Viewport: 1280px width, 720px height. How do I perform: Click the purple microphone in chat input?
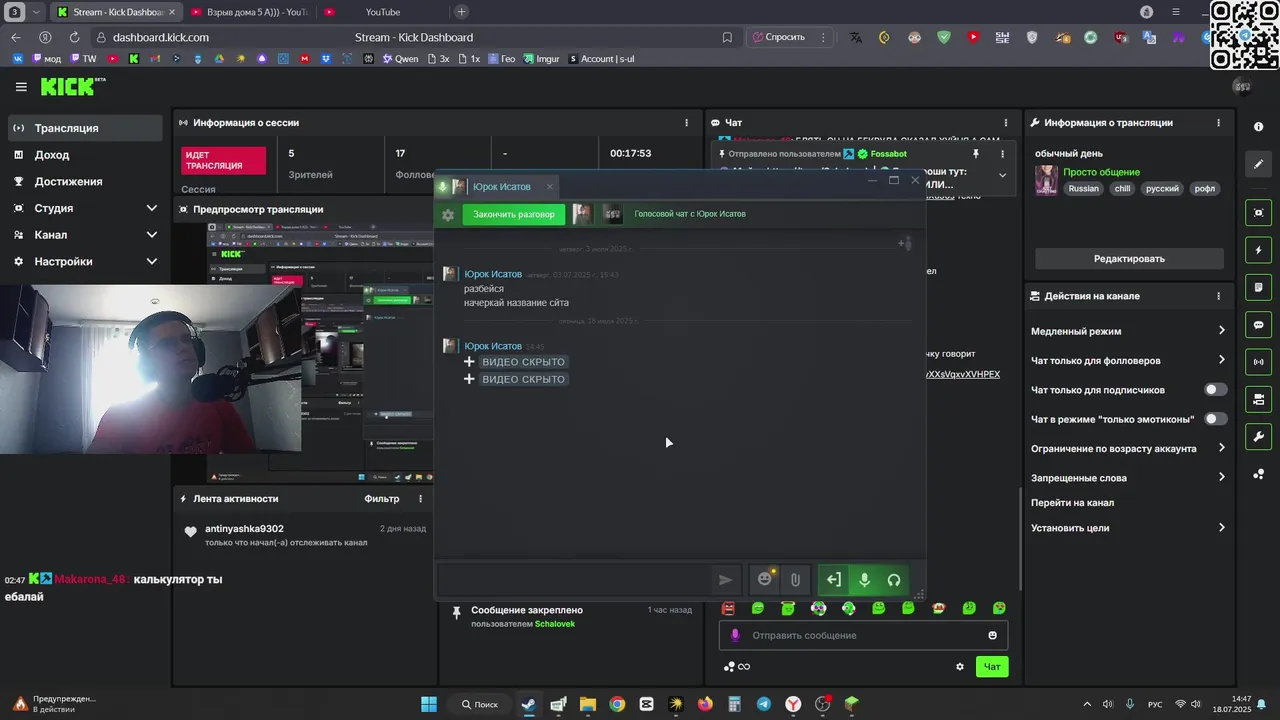(x=735, y=635)
